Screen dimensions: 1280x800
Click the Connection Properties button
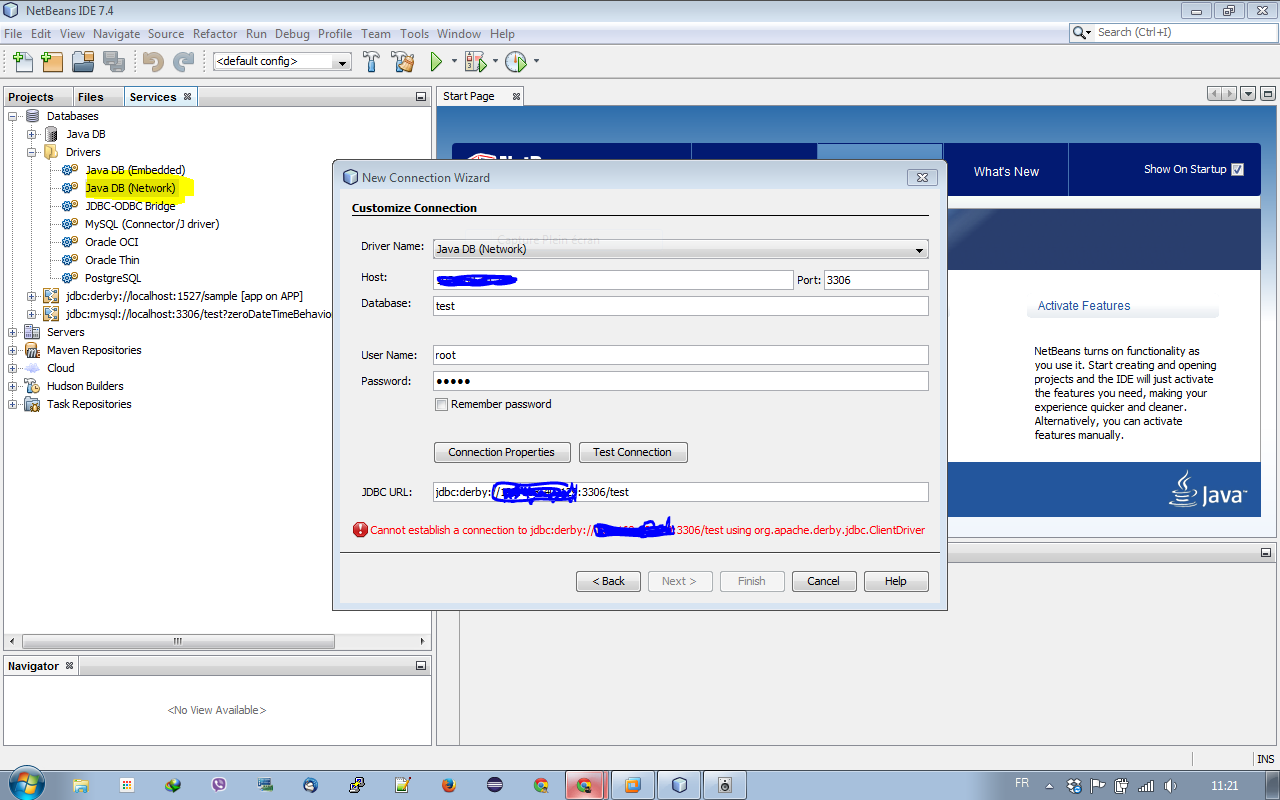(x=502, y=452)
